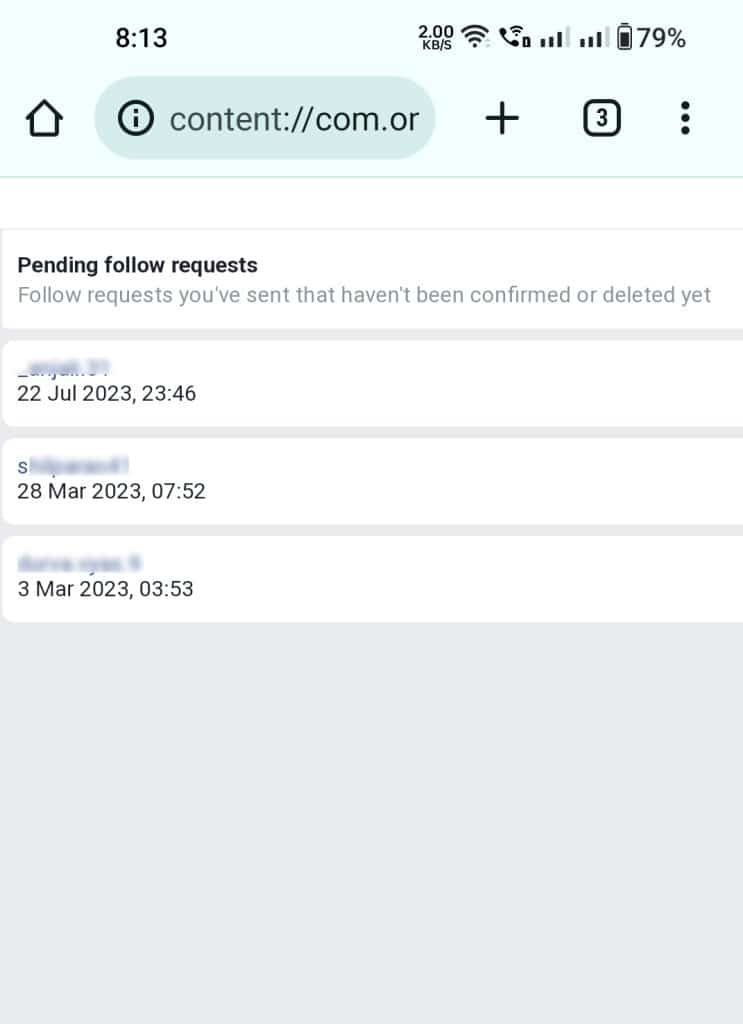The height and width of the screenshot is (1024, 743).
Task: Tap the Wi-Fi calling phone icon
Action: coord(513,36)
